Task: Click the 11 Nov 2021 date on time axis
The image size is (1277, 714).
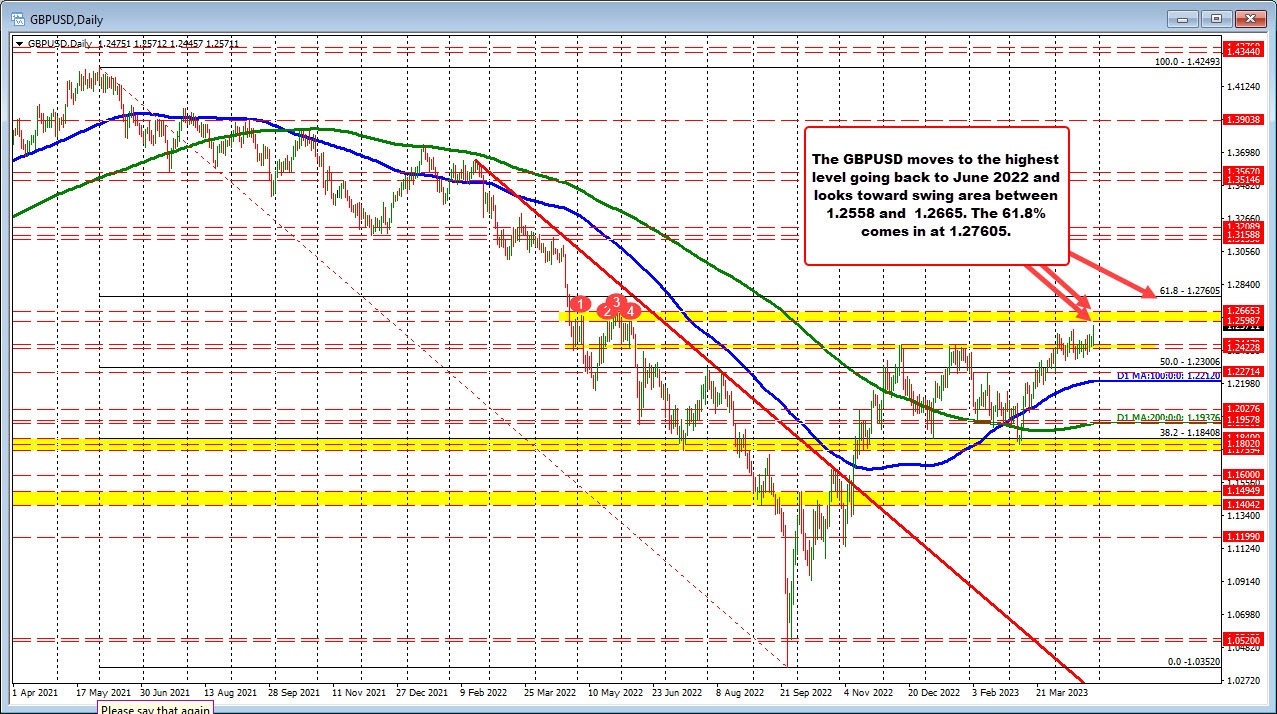Action: click(361, 691)
